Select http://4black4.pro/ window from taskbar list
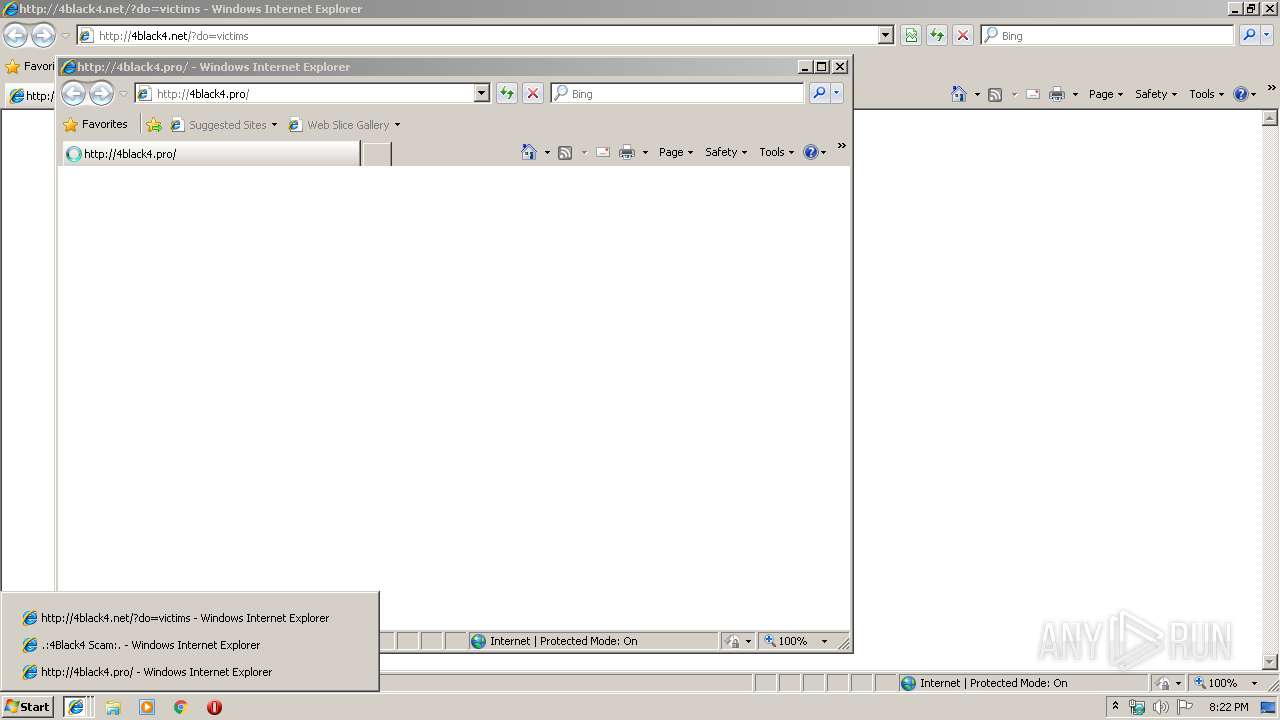Screen dimensions: 1280x720 coord(189,672)
